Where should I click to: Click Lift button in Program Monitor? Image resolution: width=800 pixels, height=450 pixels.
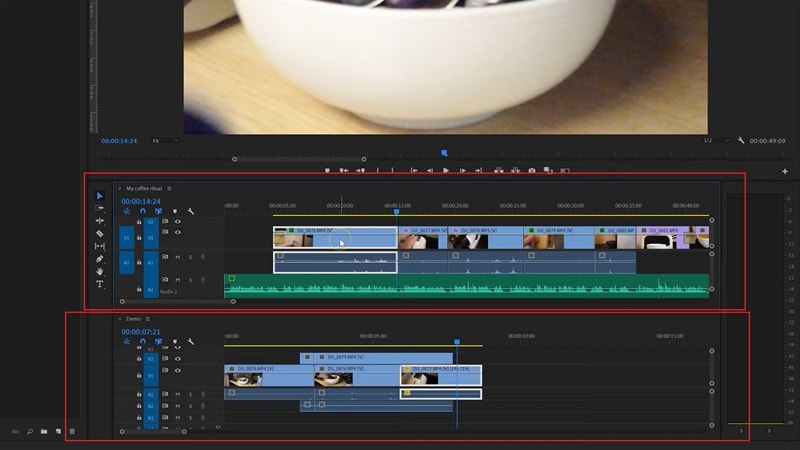click(x=498, y=170)
